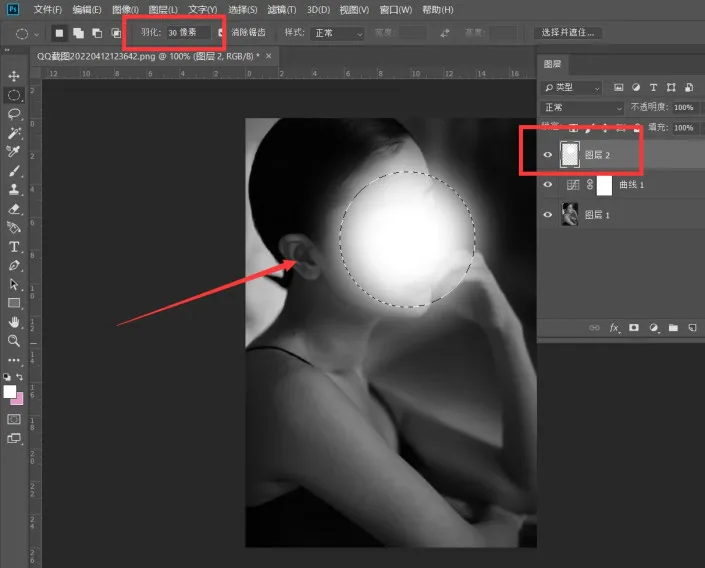Select the Hand tool
705x568 pixels.
[14, 322]
